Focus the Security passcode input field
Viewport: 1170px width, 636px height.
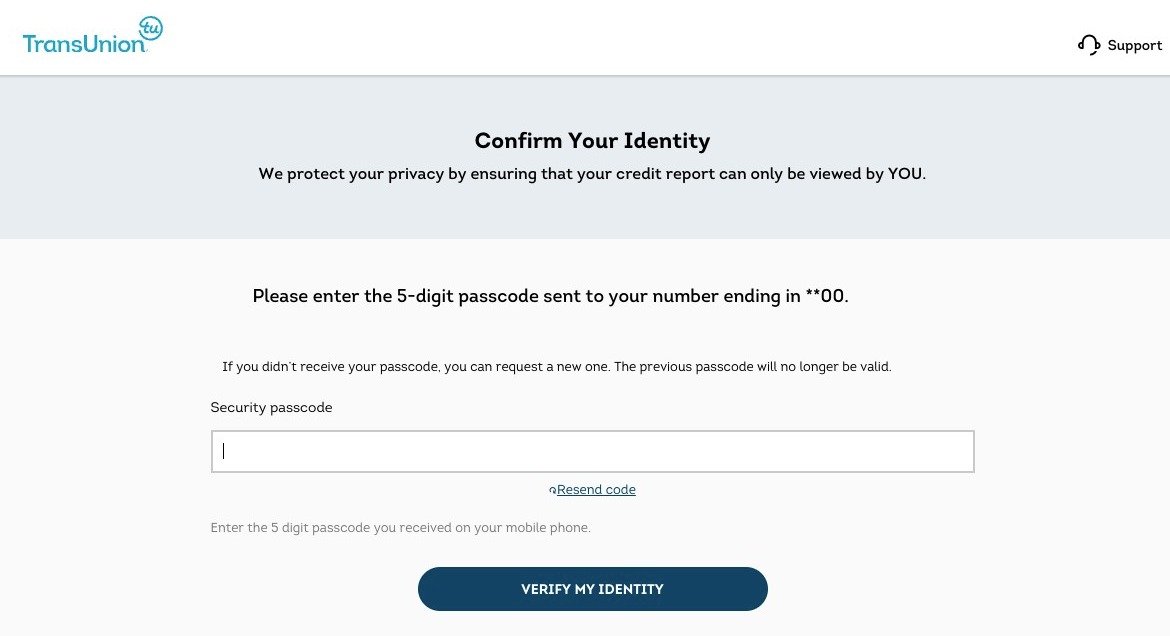coord(592,451)
